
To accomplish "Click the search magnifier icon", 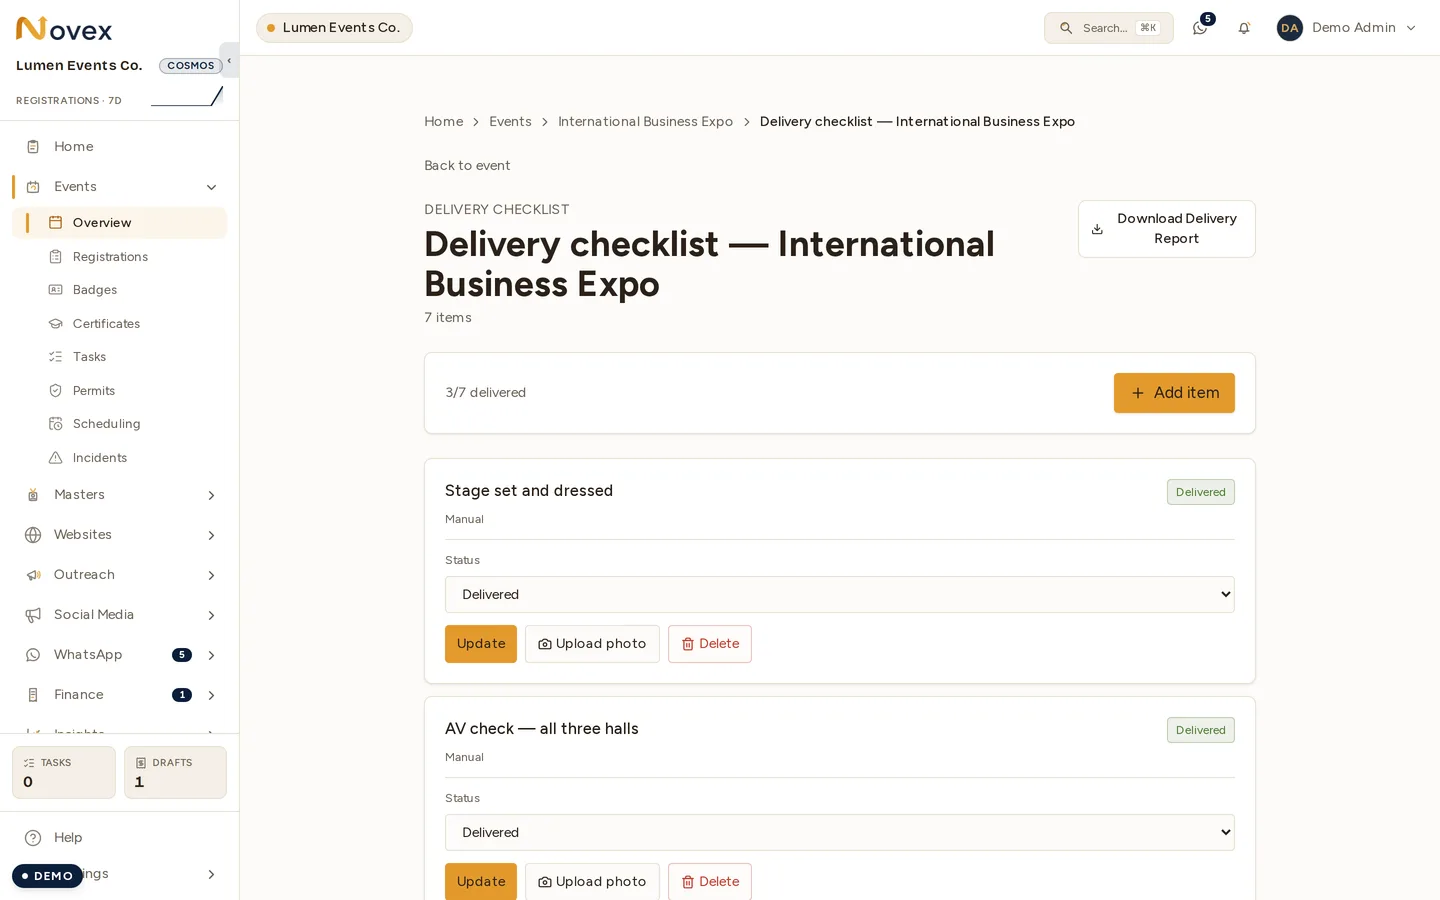I will (1066, 28).
